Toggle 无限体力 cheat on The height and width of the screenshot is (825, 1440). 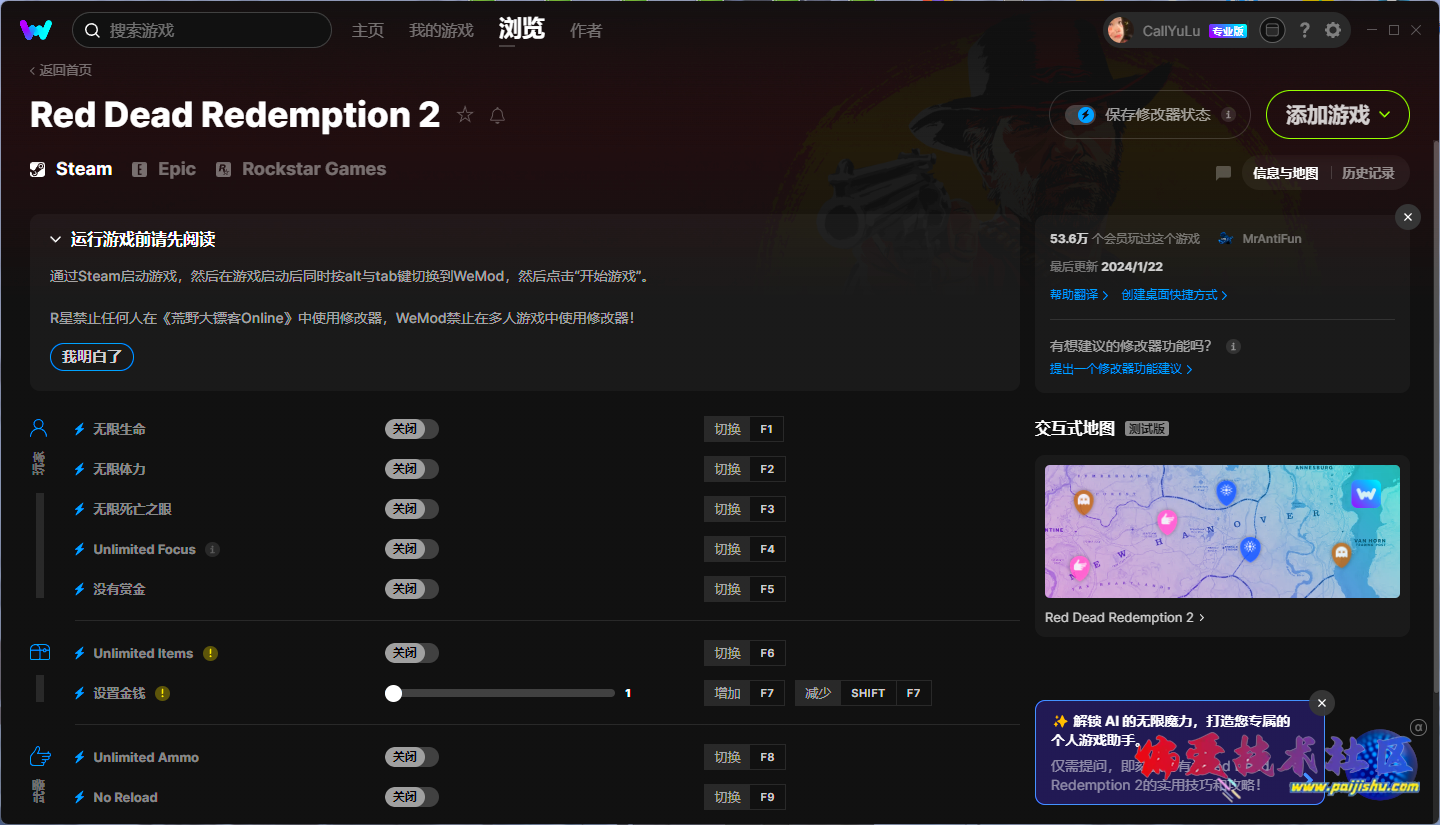[412, 469]
